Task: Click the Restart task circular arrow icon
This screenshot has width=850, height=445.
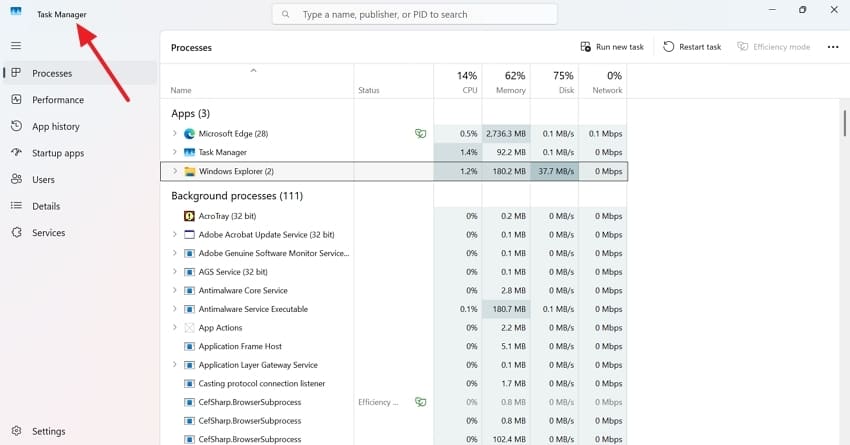Action: click(x=668, y=47)
